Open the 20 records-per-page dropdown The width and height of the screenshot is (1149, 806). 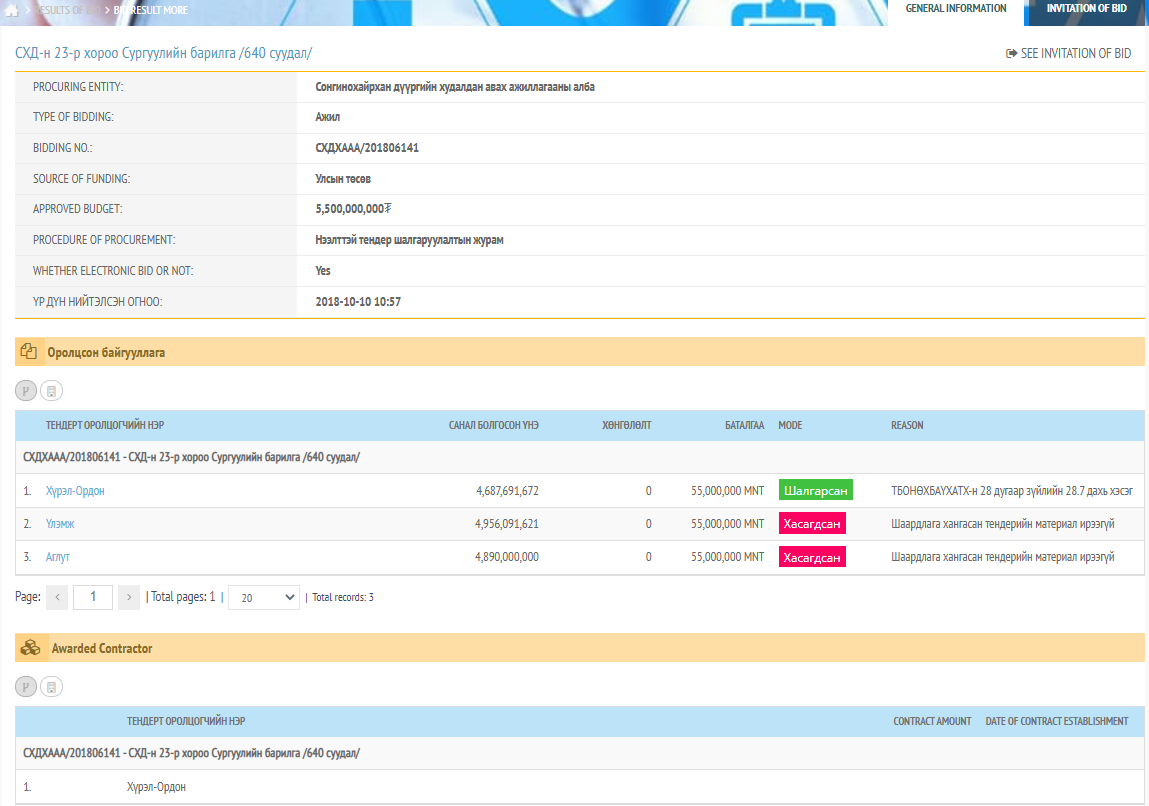pyautogui.click(x=263, y=597)
